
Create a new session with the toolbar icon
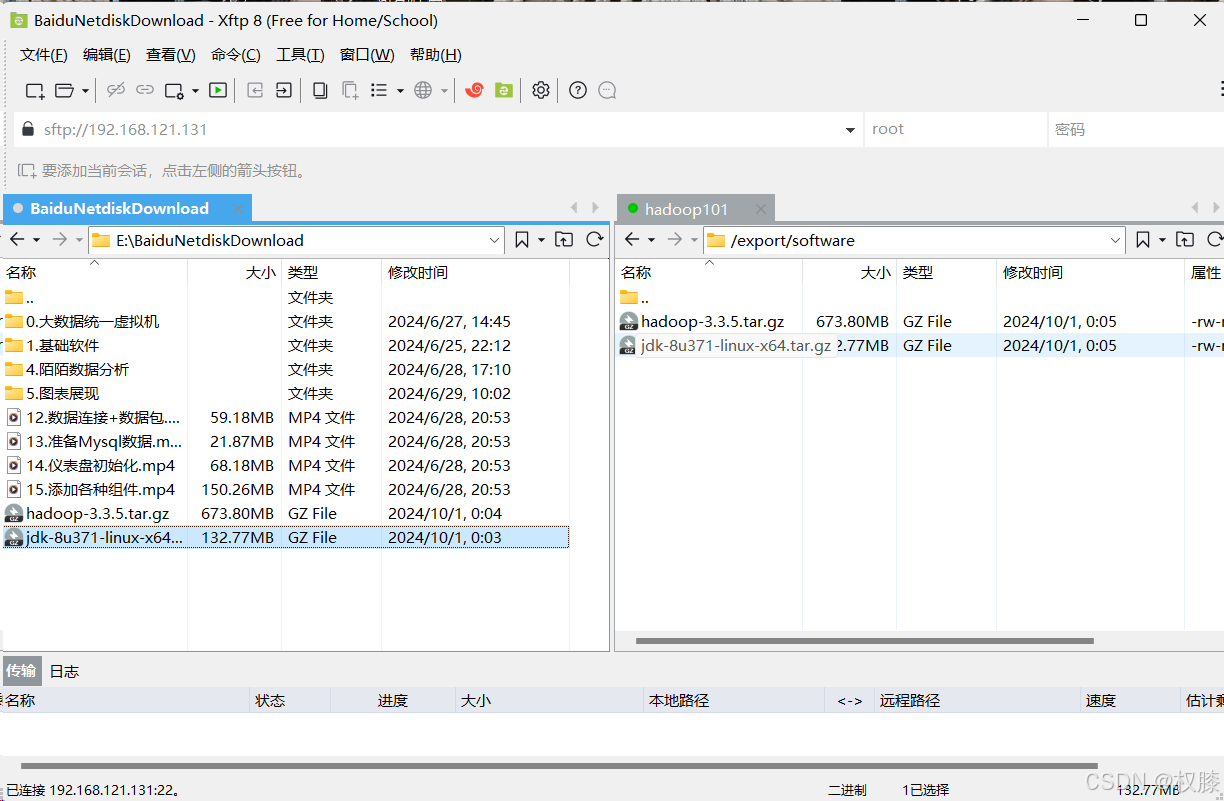pyautogui.click(x=35, y=90)
